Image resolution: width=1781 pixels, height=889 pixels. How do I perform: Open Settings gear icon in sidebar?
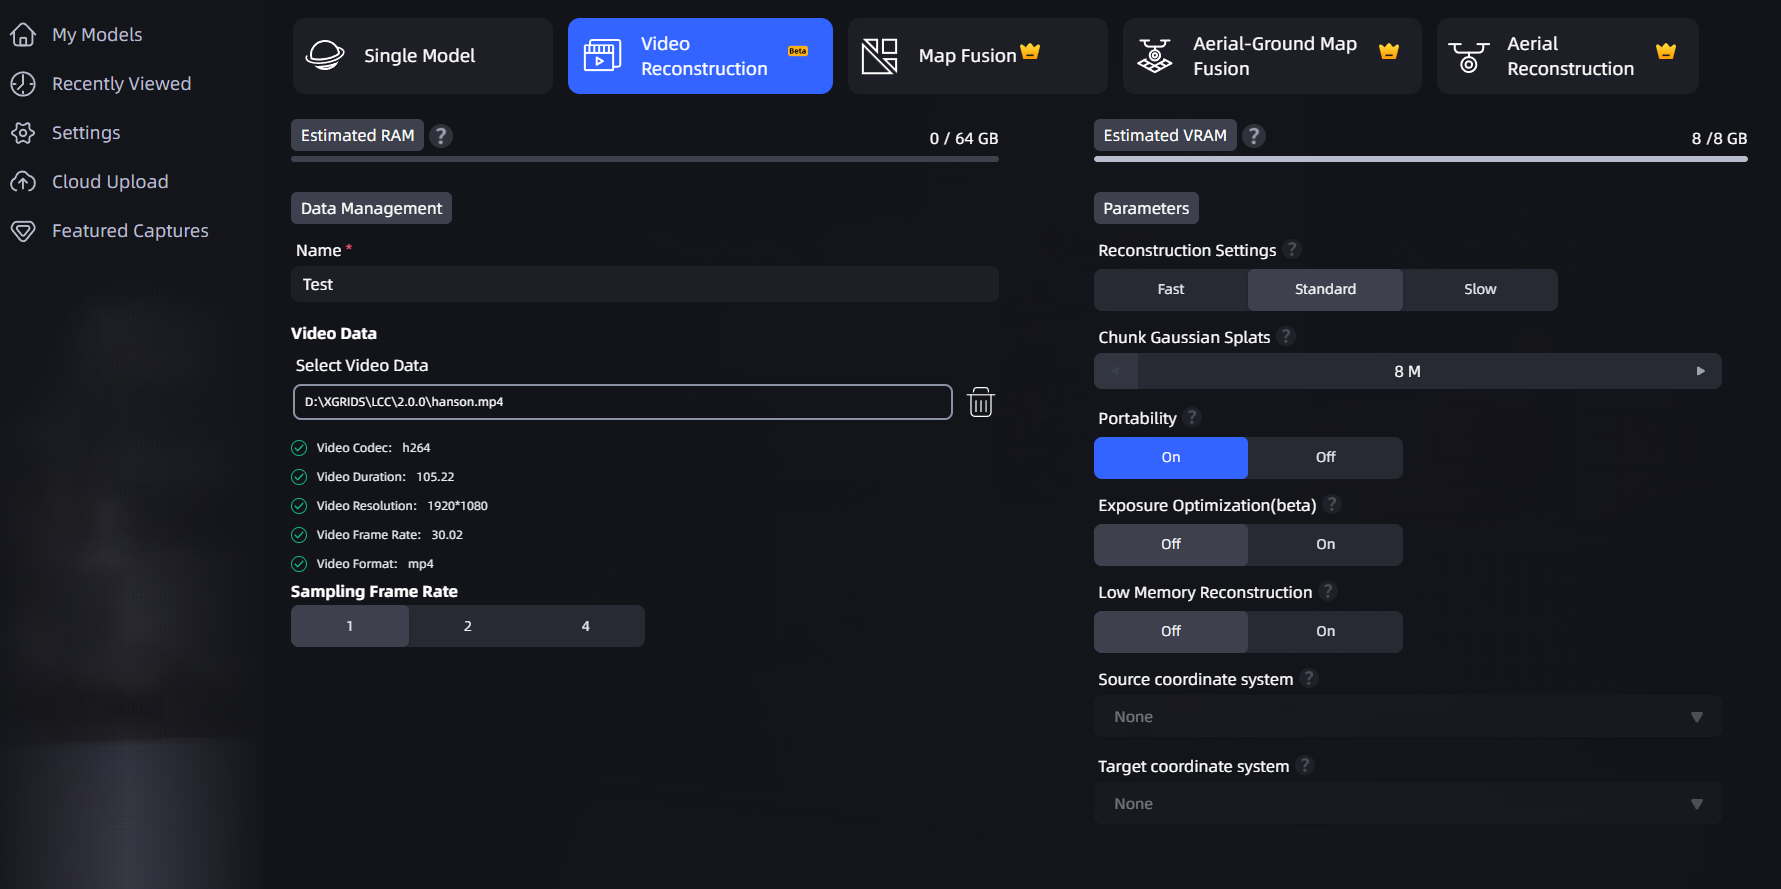click(x=23, y=133)
